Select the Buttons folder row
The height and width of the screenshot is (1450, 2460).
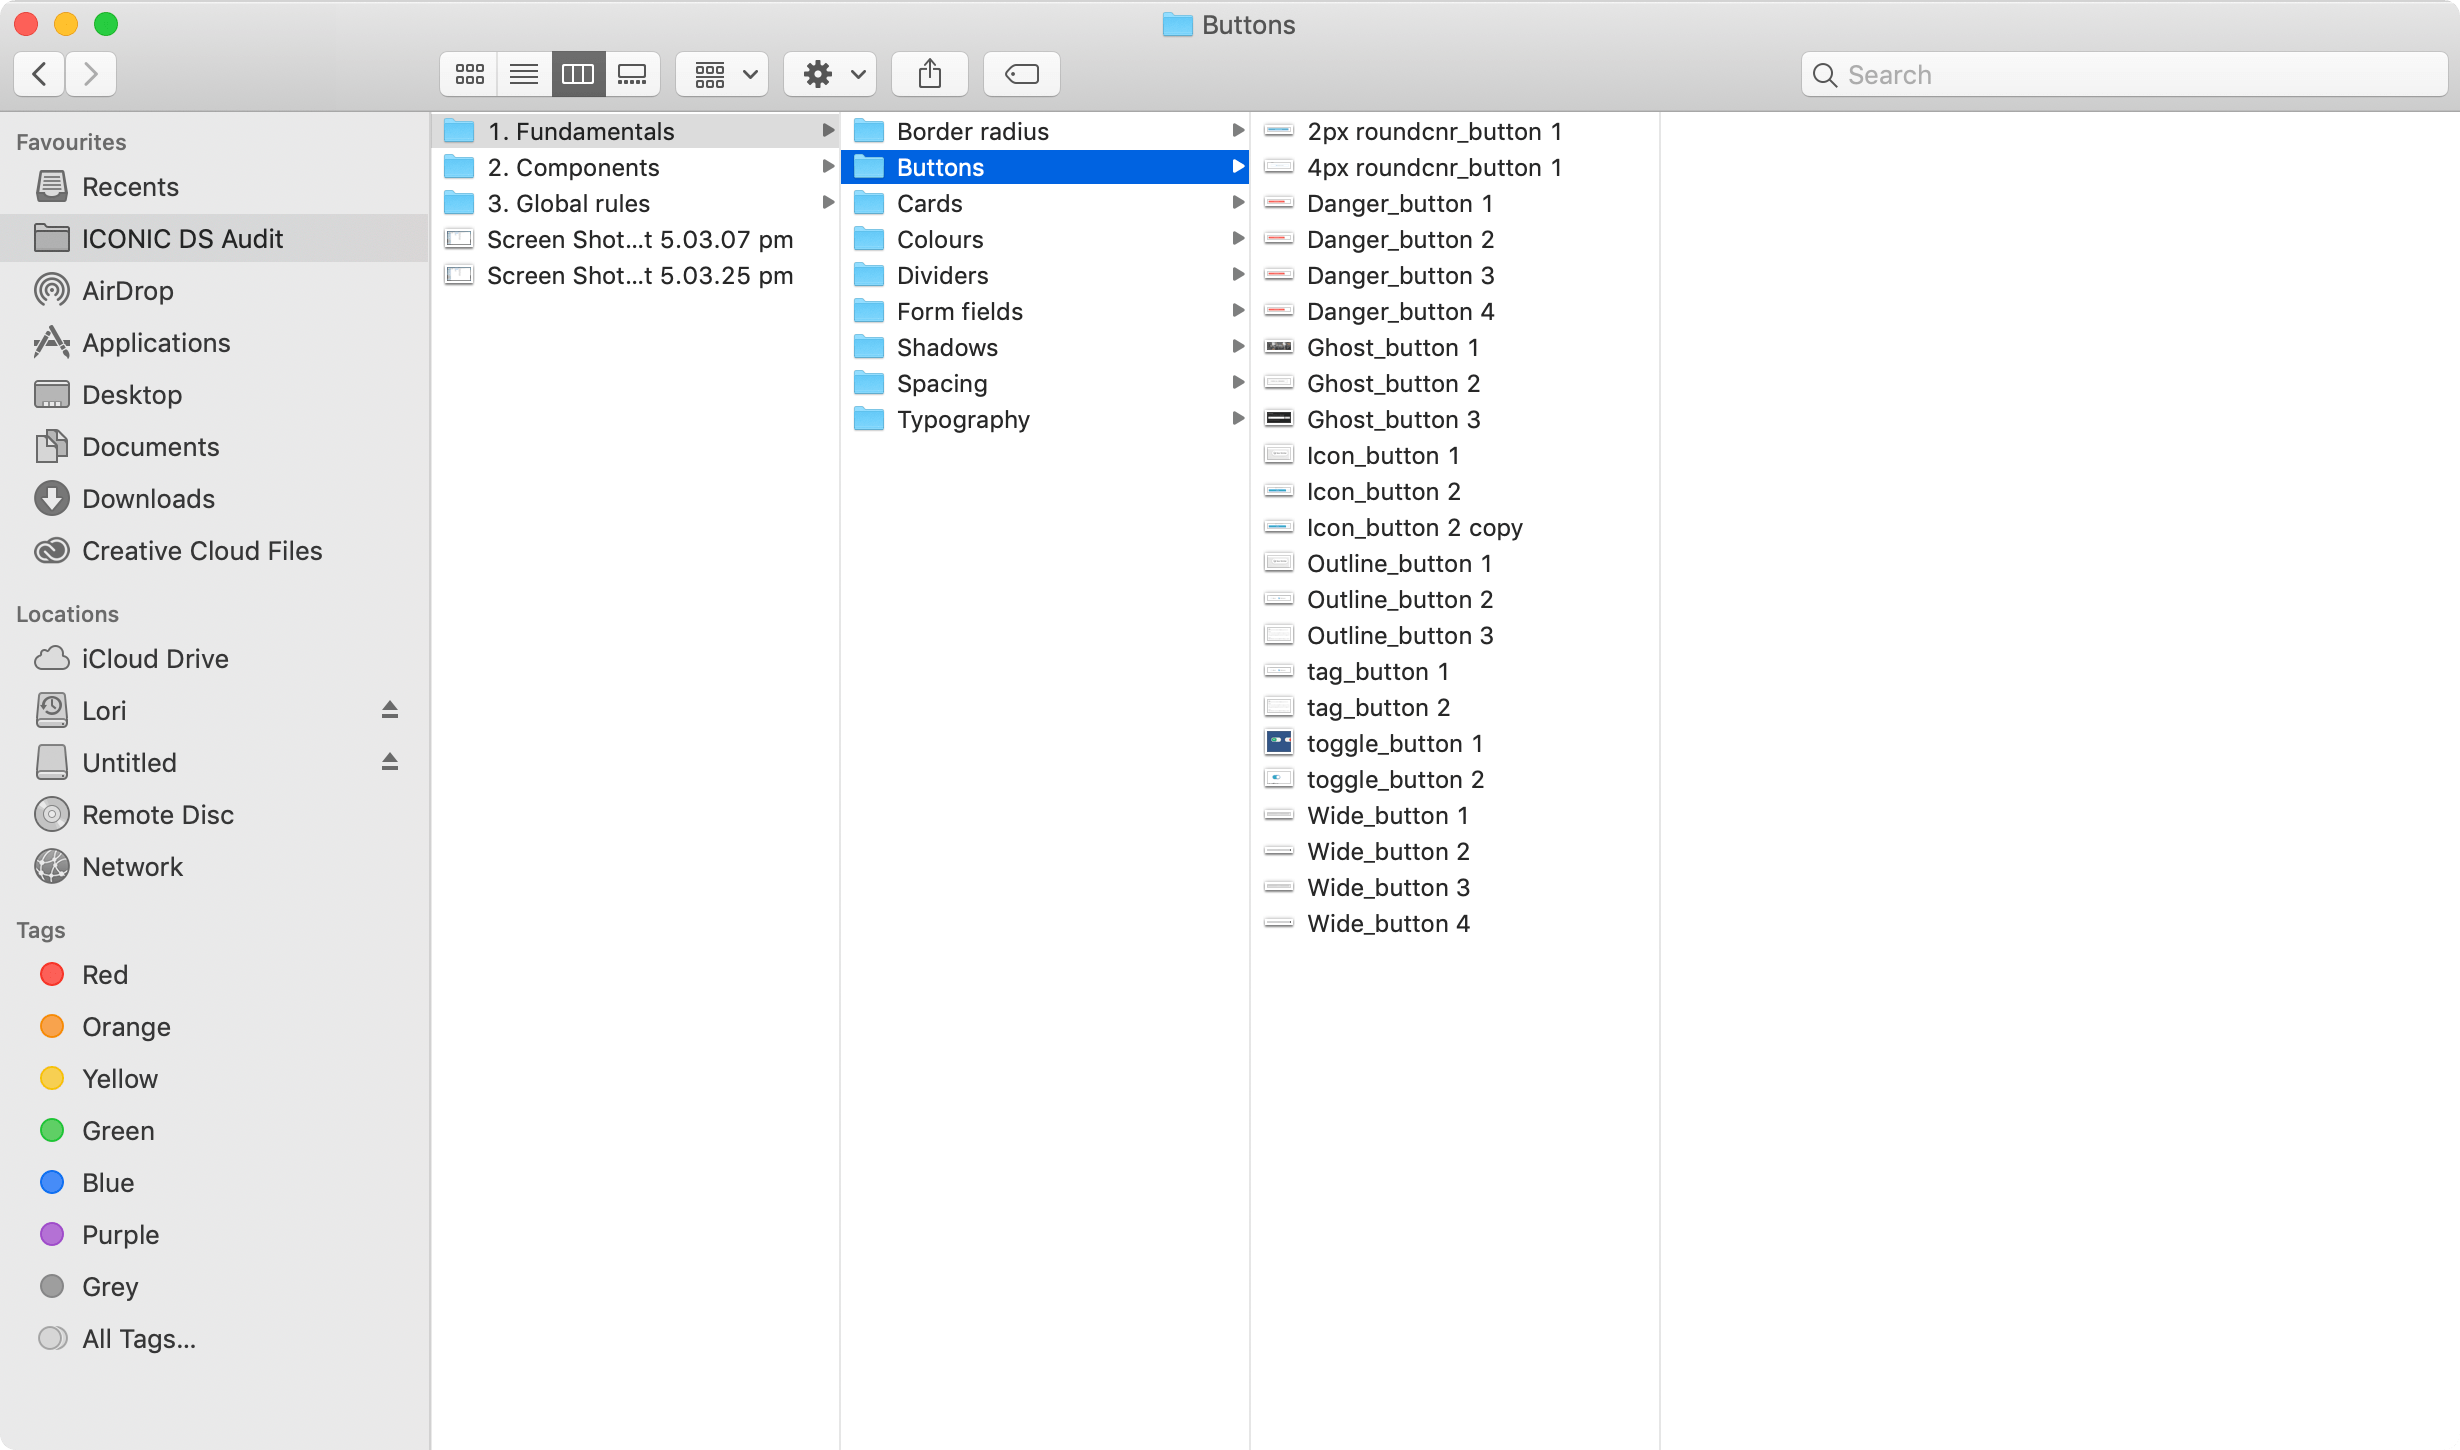[1045, 167]
